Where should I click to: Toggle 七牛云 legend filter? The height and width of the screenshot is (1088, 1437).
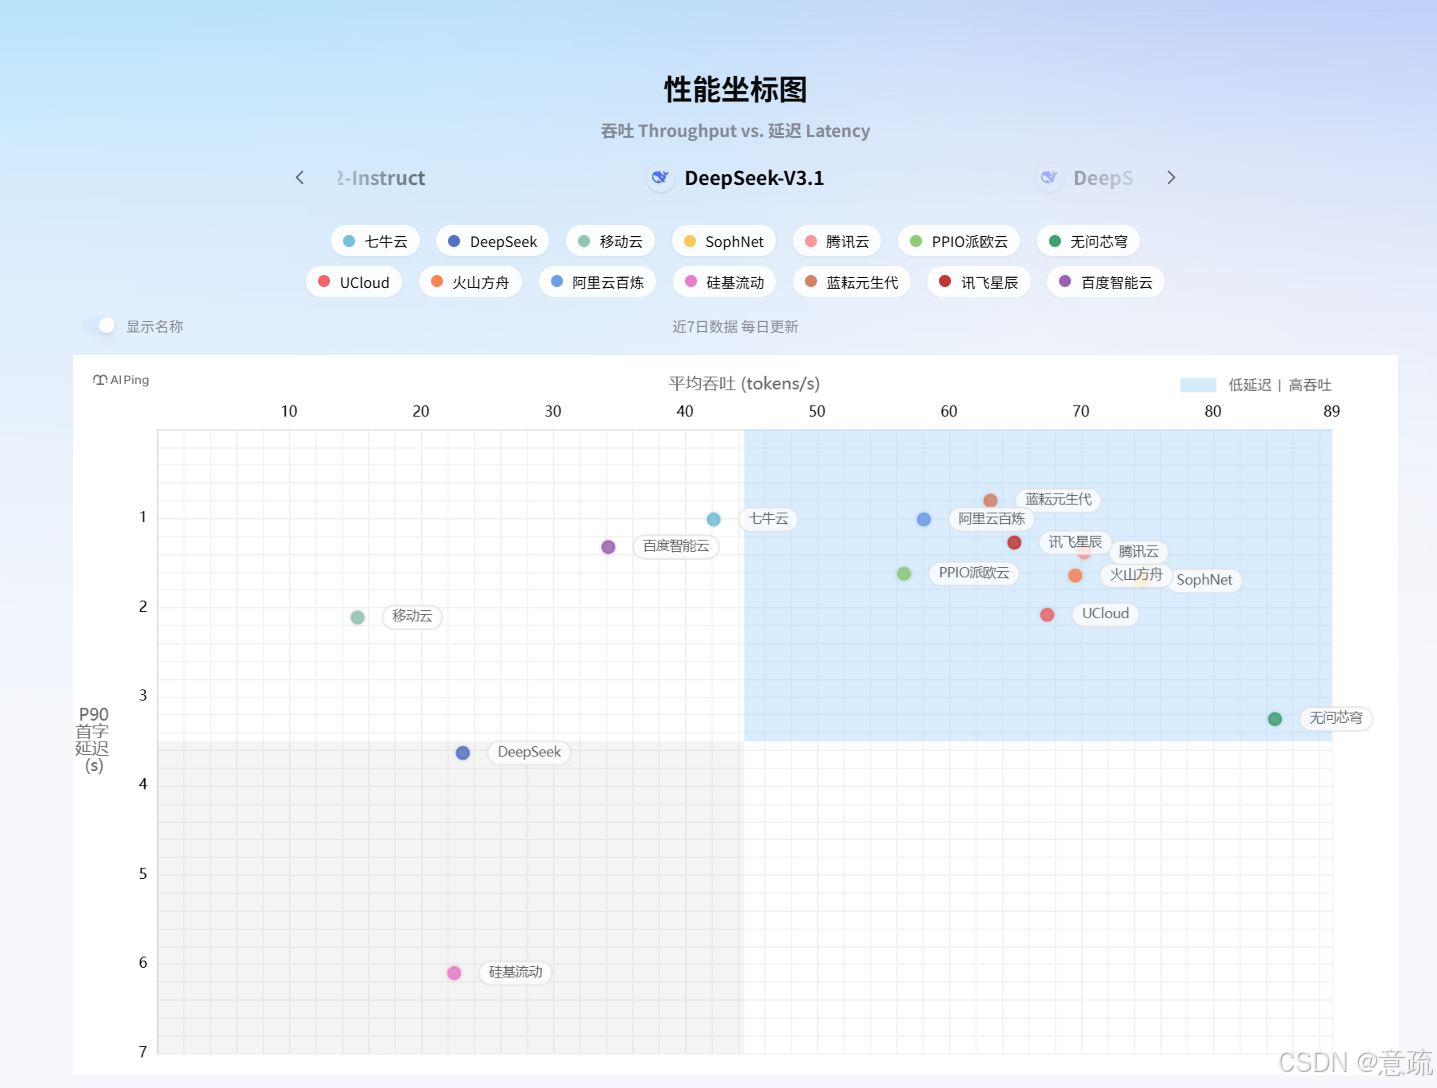[375, 241]
